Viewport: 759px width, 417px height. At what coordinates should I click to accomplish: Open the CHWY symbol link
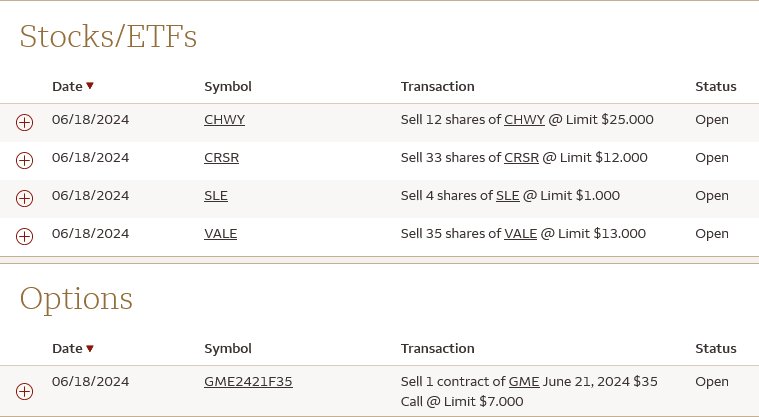point(225,120)
